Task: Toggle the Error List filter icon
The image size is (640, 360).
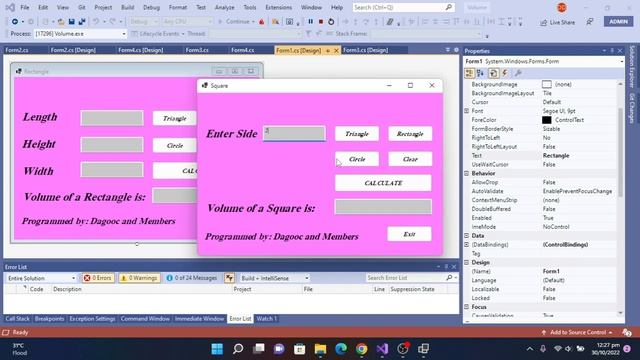Action: [229, 278]
